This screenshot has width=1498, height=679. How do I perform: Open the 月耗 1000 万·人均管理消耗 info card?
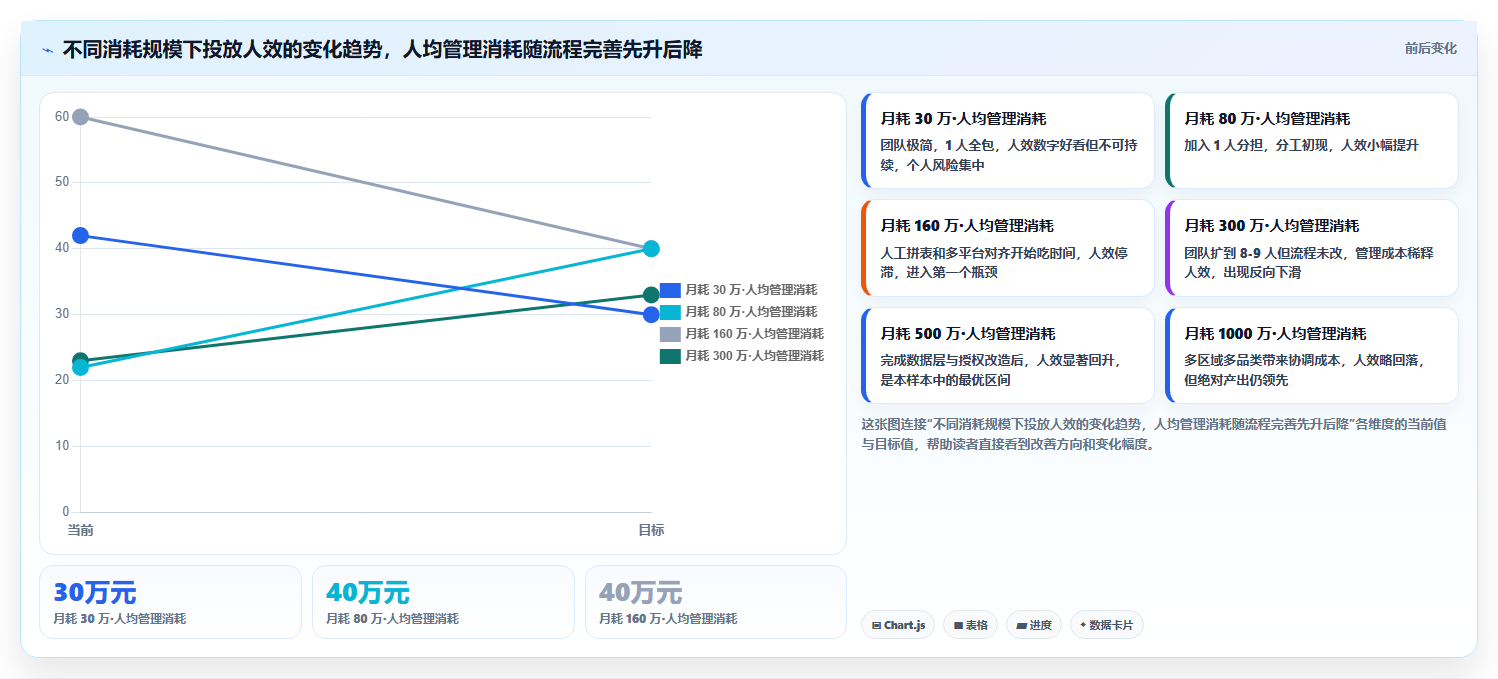tap(1312, 355)
